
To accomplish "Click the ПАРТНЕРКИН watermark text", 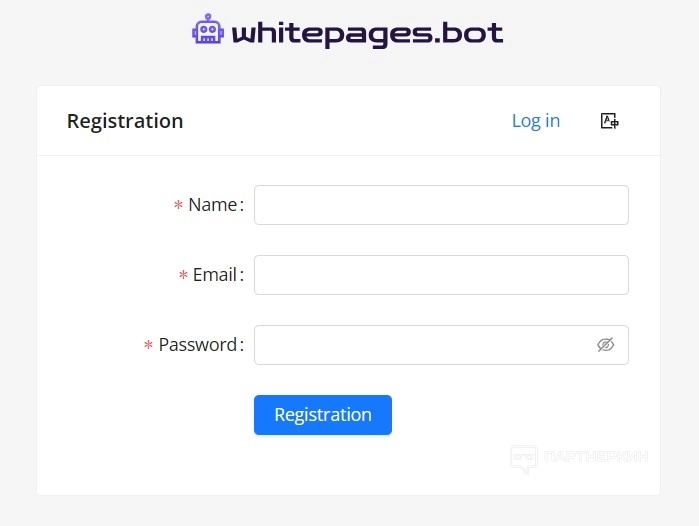I will (x=596, y=457).
